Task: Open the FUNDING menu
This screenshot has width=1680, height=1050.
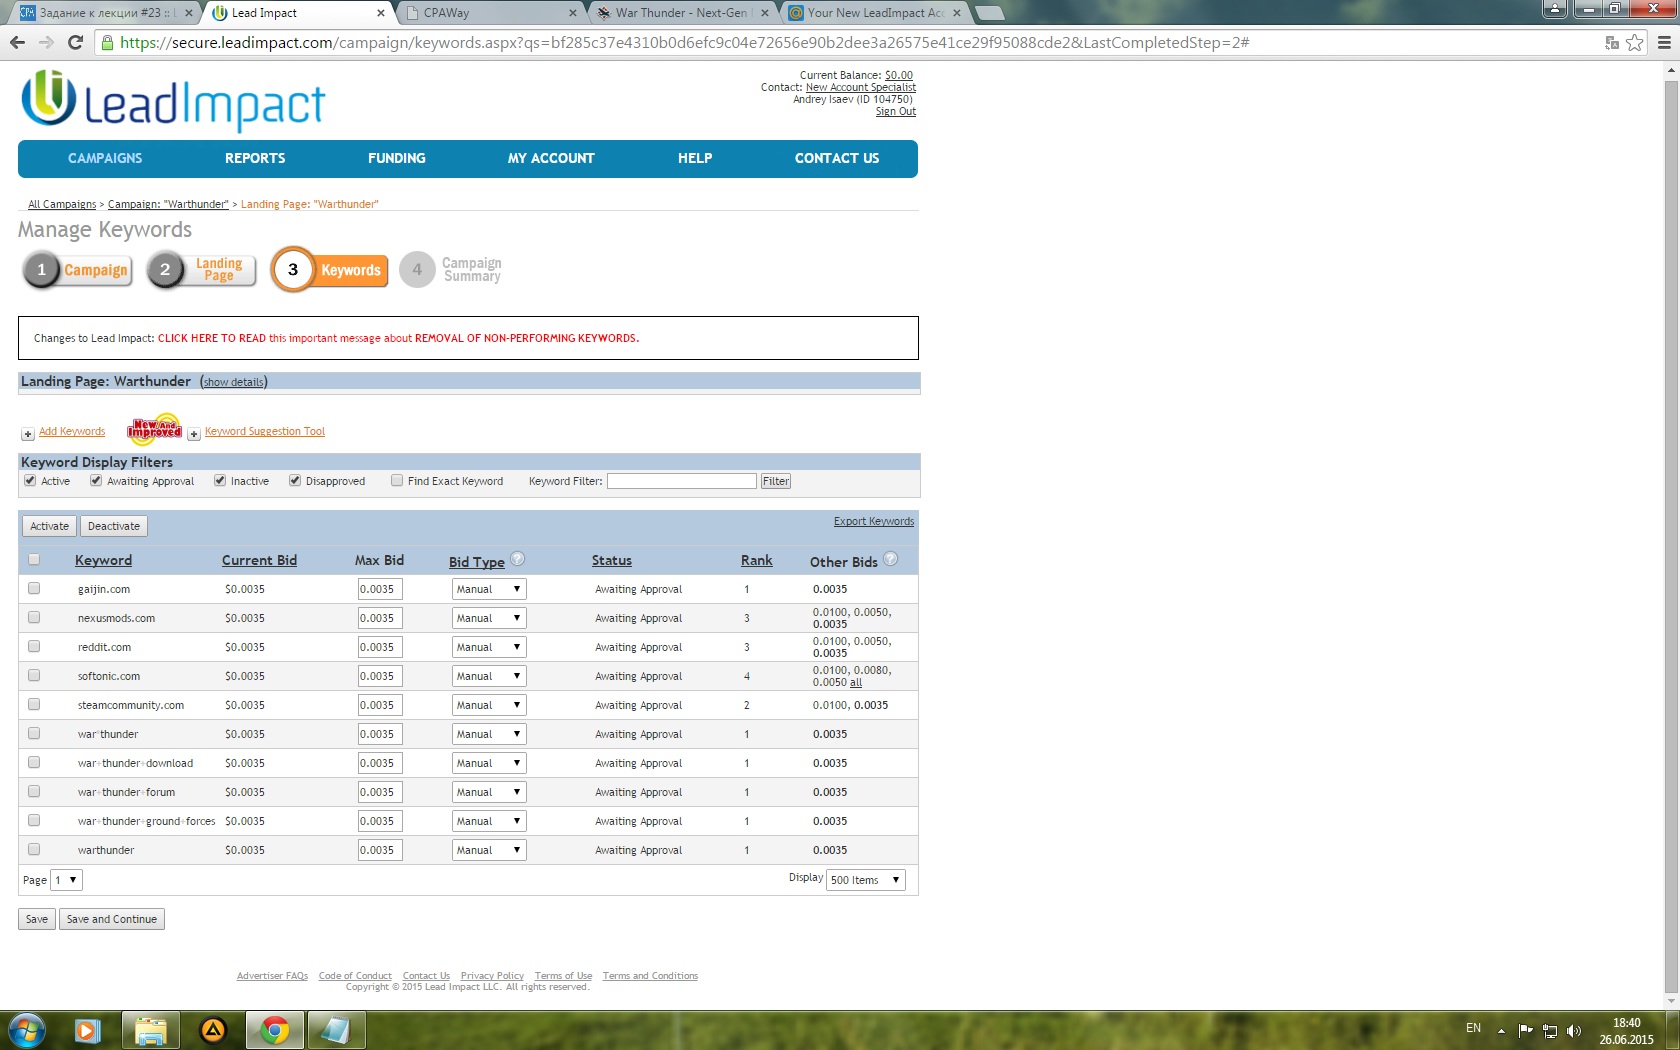Action: point(397,158)
